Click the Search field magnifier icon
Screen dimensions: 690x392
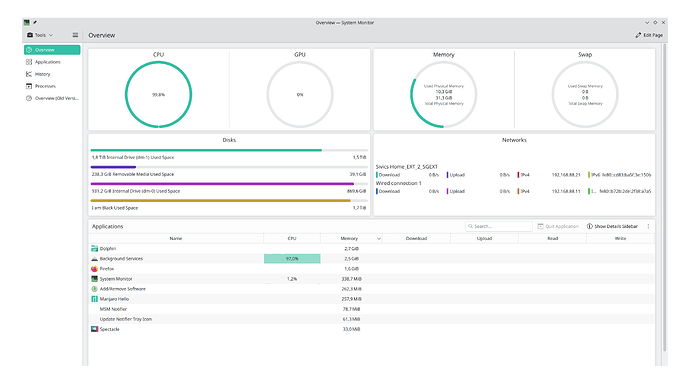coord(470,226)
